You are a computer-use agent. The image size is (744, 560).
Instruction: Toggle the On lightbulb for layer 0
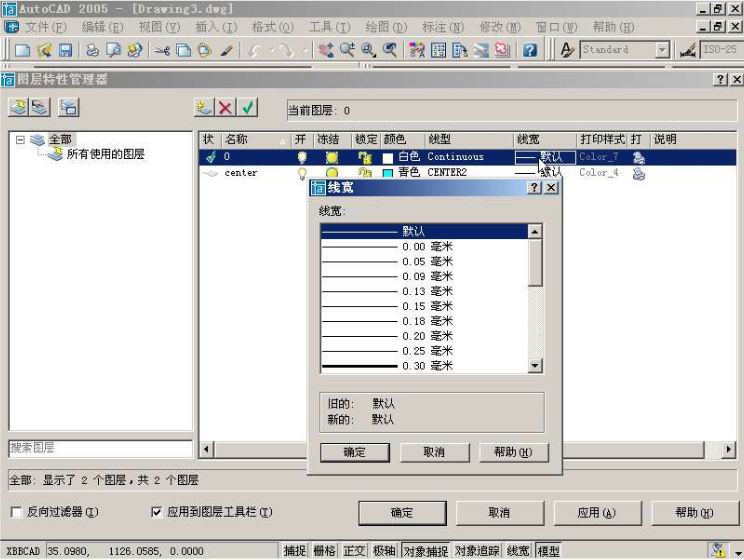(302, 157)
